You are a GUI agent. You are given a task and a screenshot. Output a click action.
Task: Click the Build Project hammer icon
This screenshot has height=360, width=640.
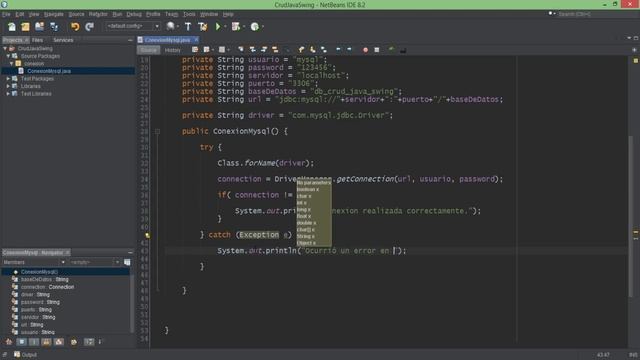188,27
